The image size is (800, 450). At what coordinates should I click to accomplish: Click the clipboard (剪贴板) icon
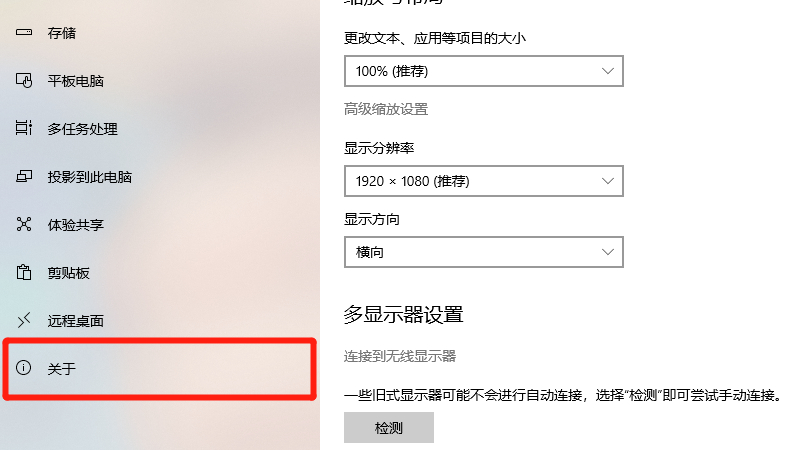pos(24,272)
